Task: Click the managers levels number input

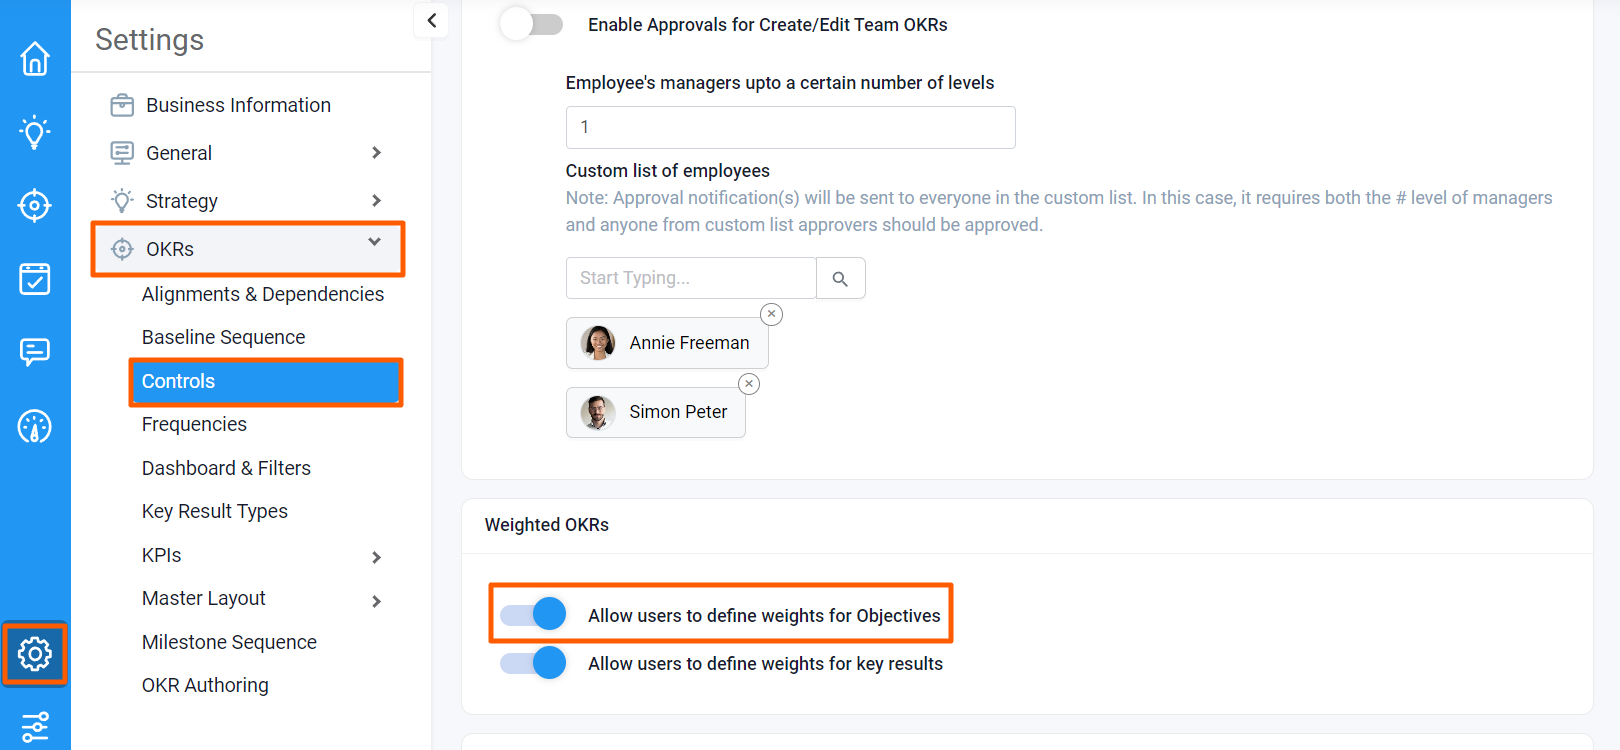Action: click(790, 127)
